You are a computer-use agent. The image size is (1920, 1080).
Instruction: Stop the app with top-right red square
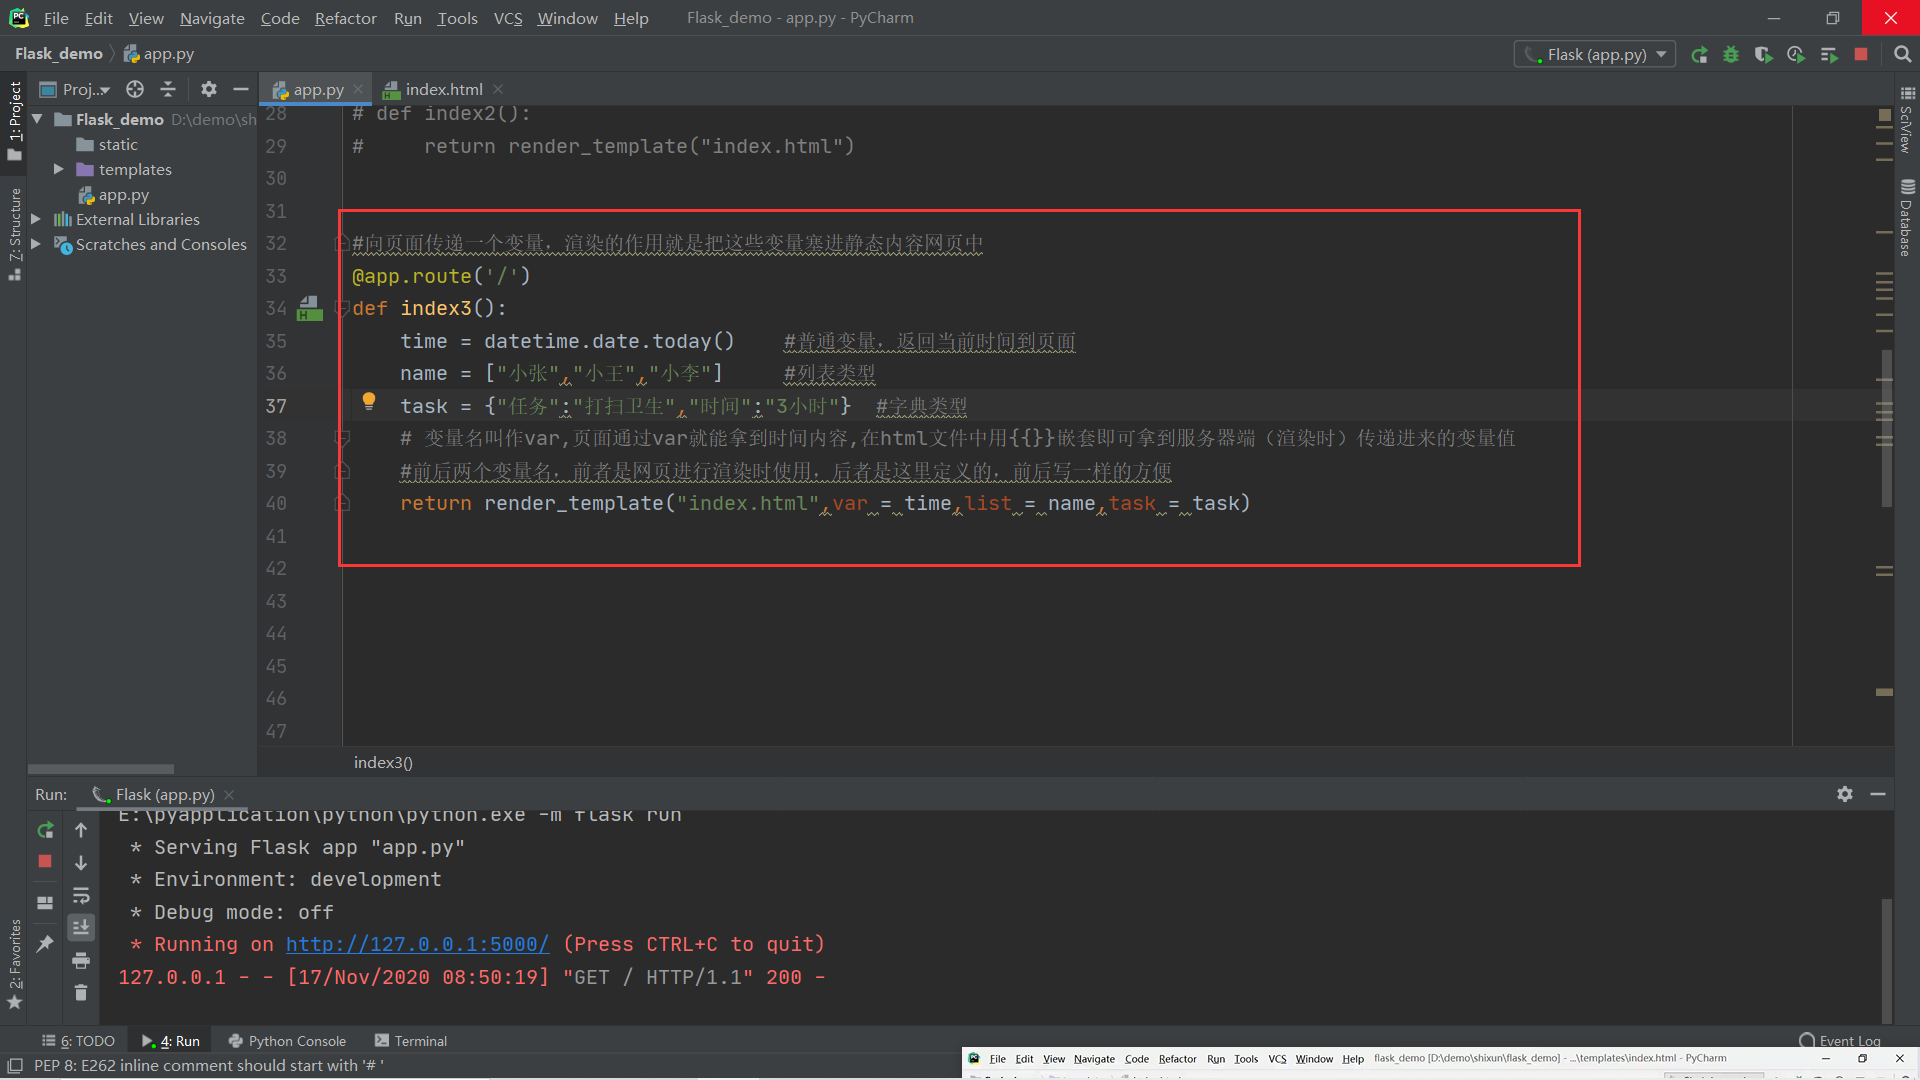[x=1861, y=55]
